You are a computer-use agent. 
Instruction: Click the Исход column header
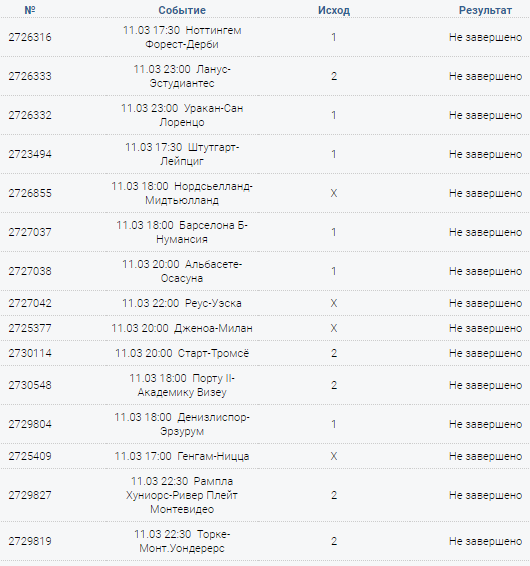click(334, 10)
